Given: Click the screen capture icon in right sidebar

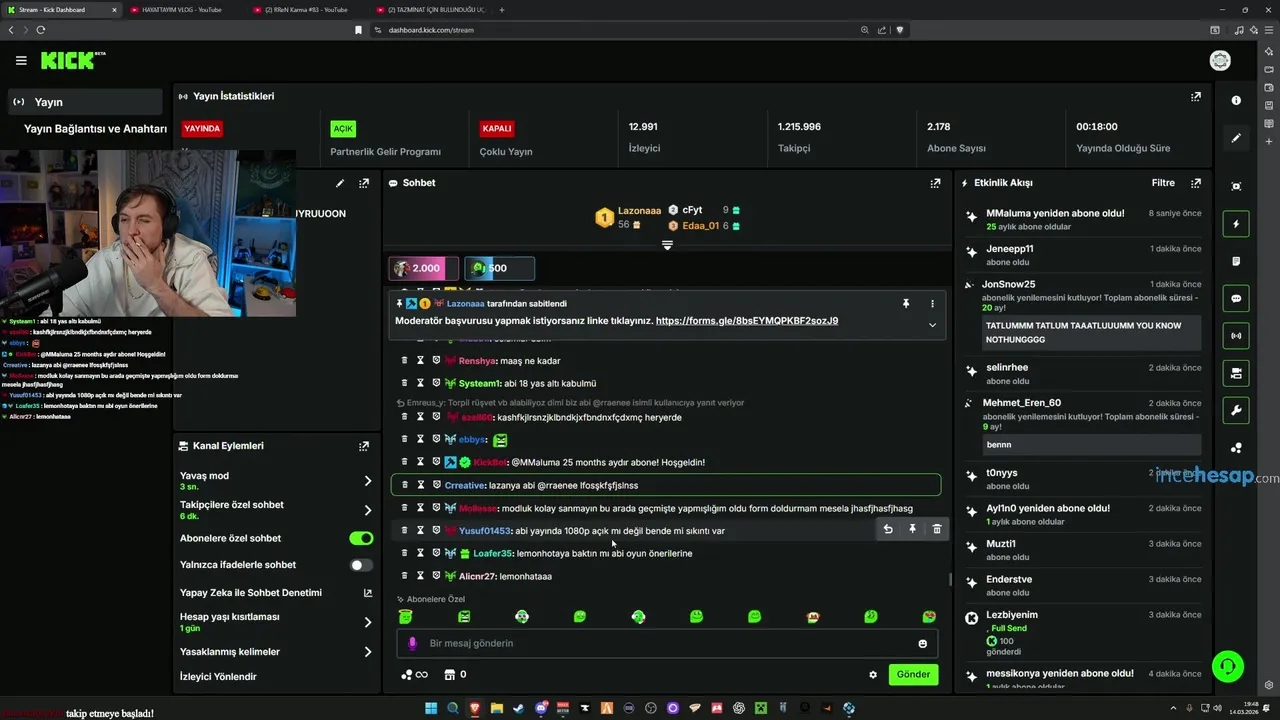Looking at the screenshot, I should click(x=1236, y=186).
